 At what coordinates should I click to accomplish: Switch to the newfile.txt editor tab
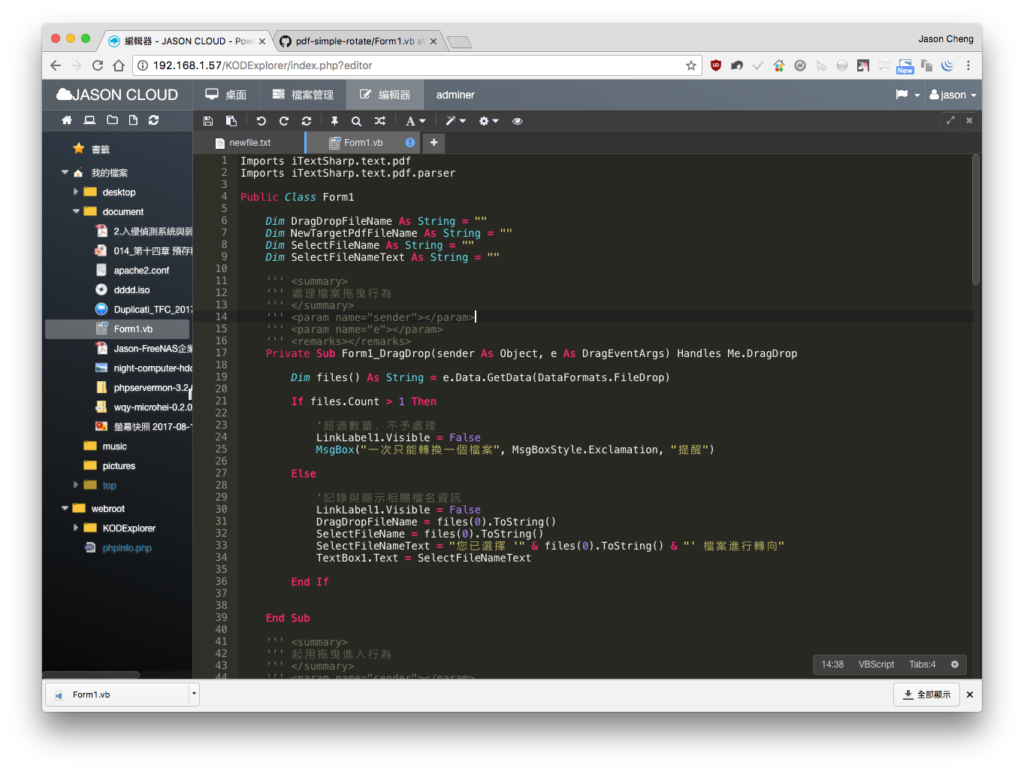249,142
